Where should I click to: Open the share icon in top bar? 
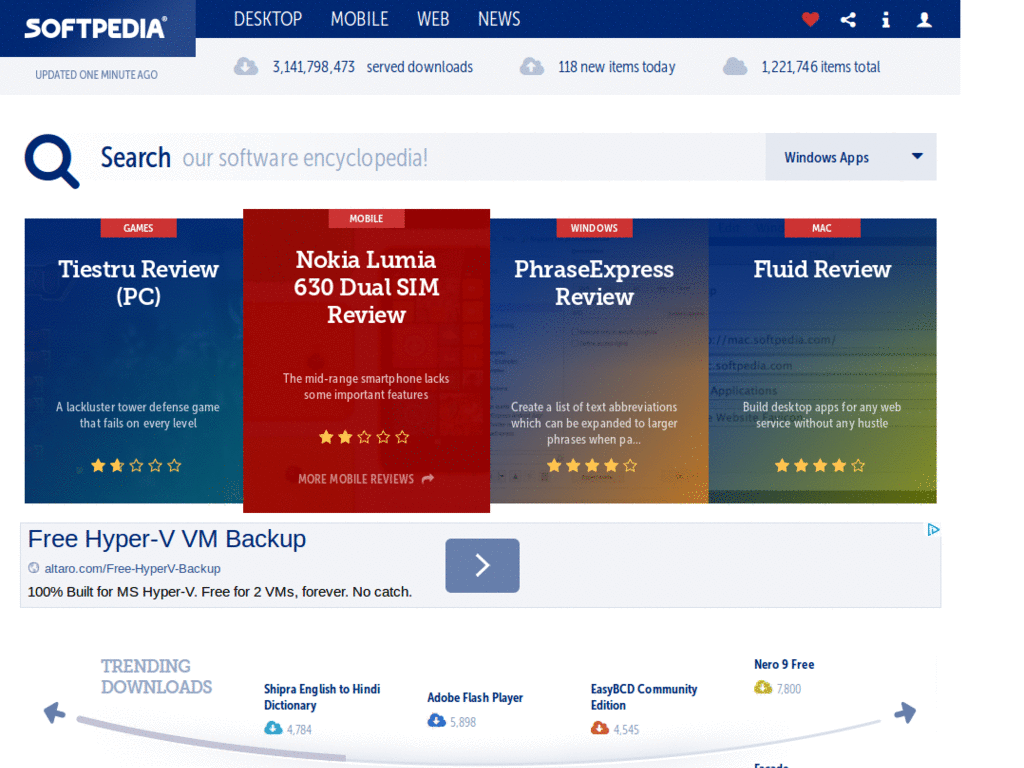(848, 19)
